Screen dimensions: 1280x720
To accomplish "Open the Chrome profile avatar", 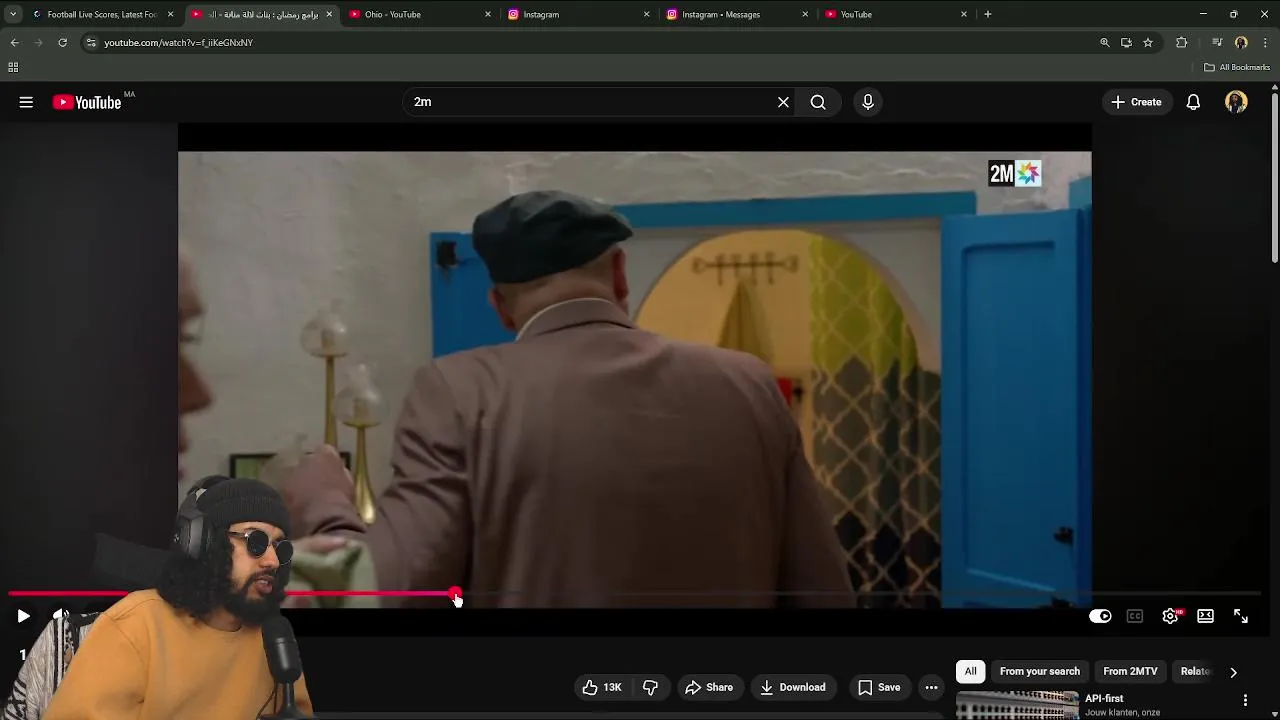I will (x=1241, y=42).
